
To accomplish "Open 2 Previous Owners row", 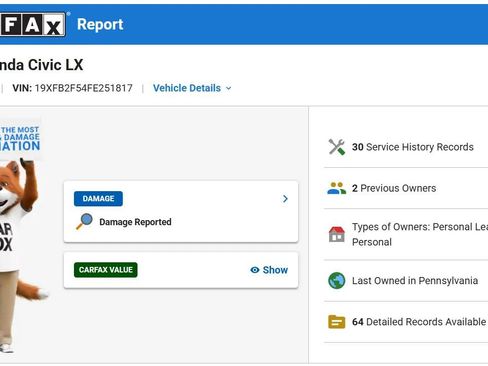I will (x=394, y=188).
